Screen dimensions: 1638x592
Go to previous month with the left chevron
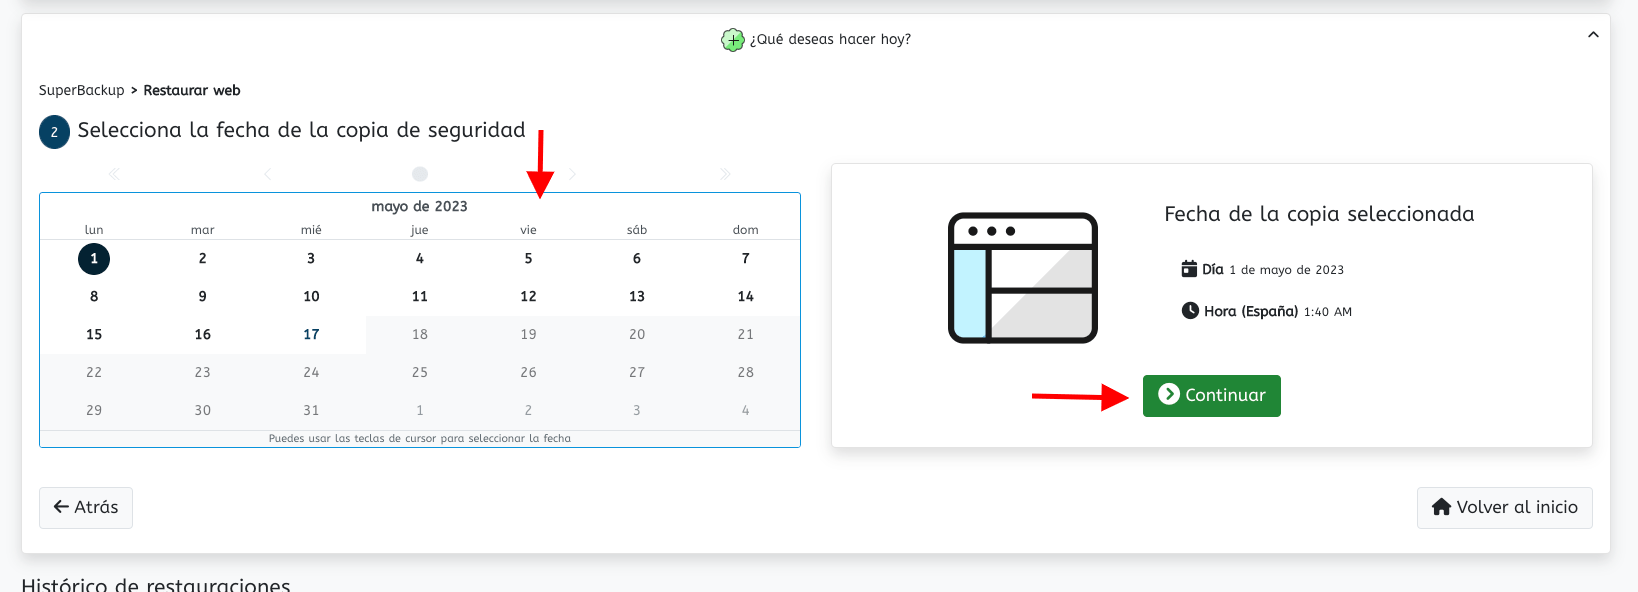(x=267, y=174)
